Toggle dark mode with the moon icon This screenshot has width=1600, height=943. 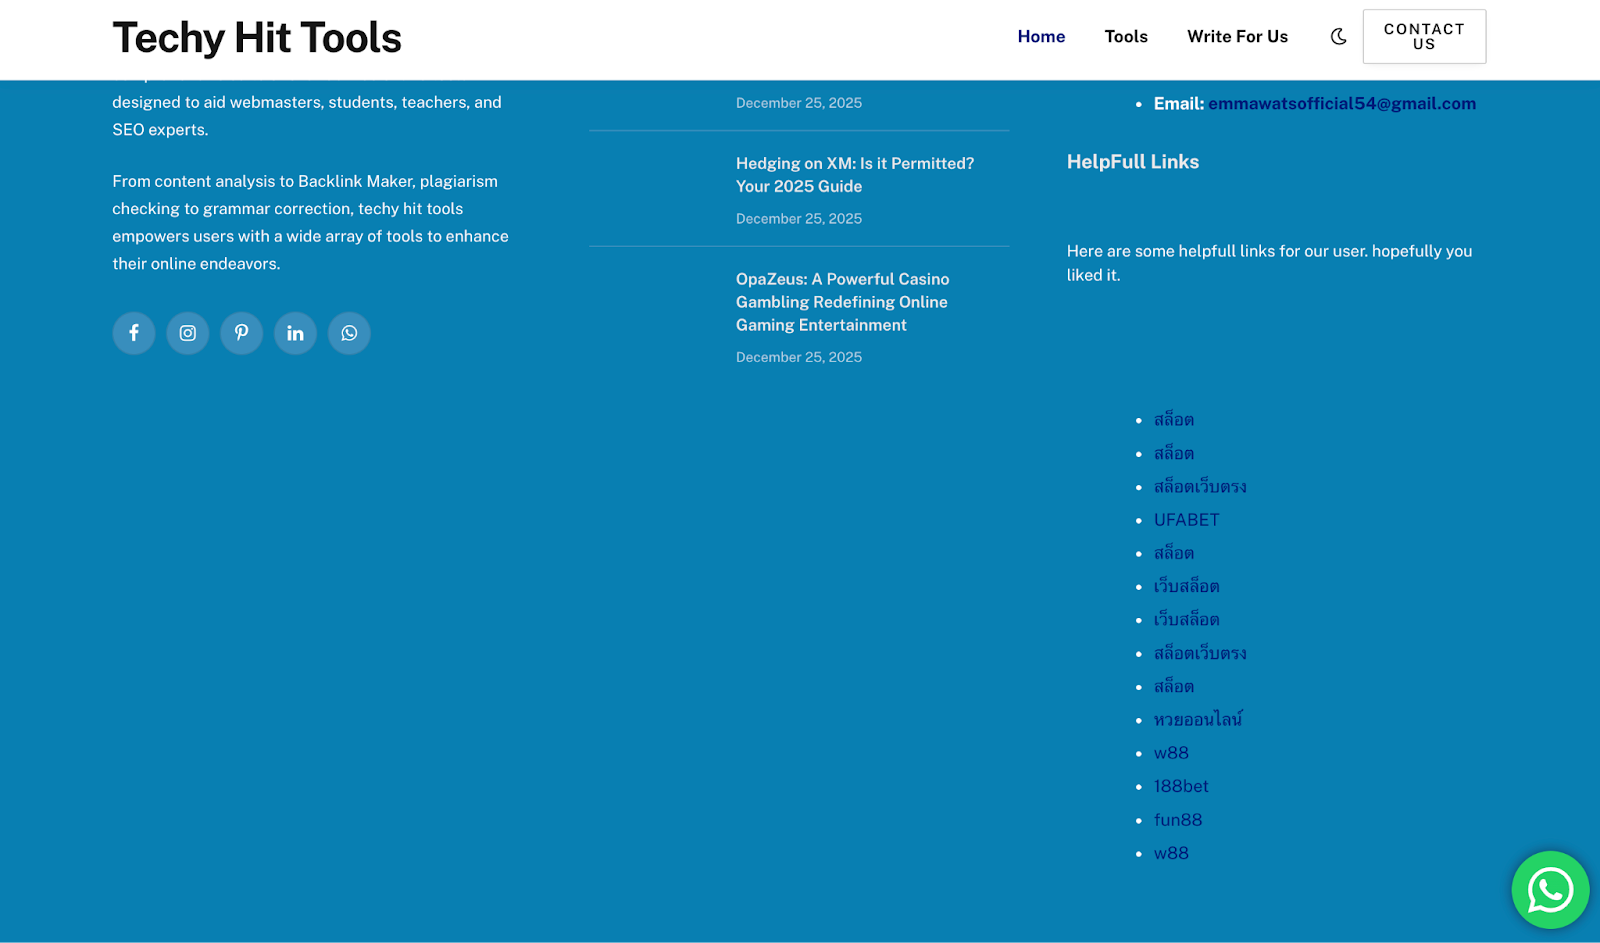tap(1338, 37)
